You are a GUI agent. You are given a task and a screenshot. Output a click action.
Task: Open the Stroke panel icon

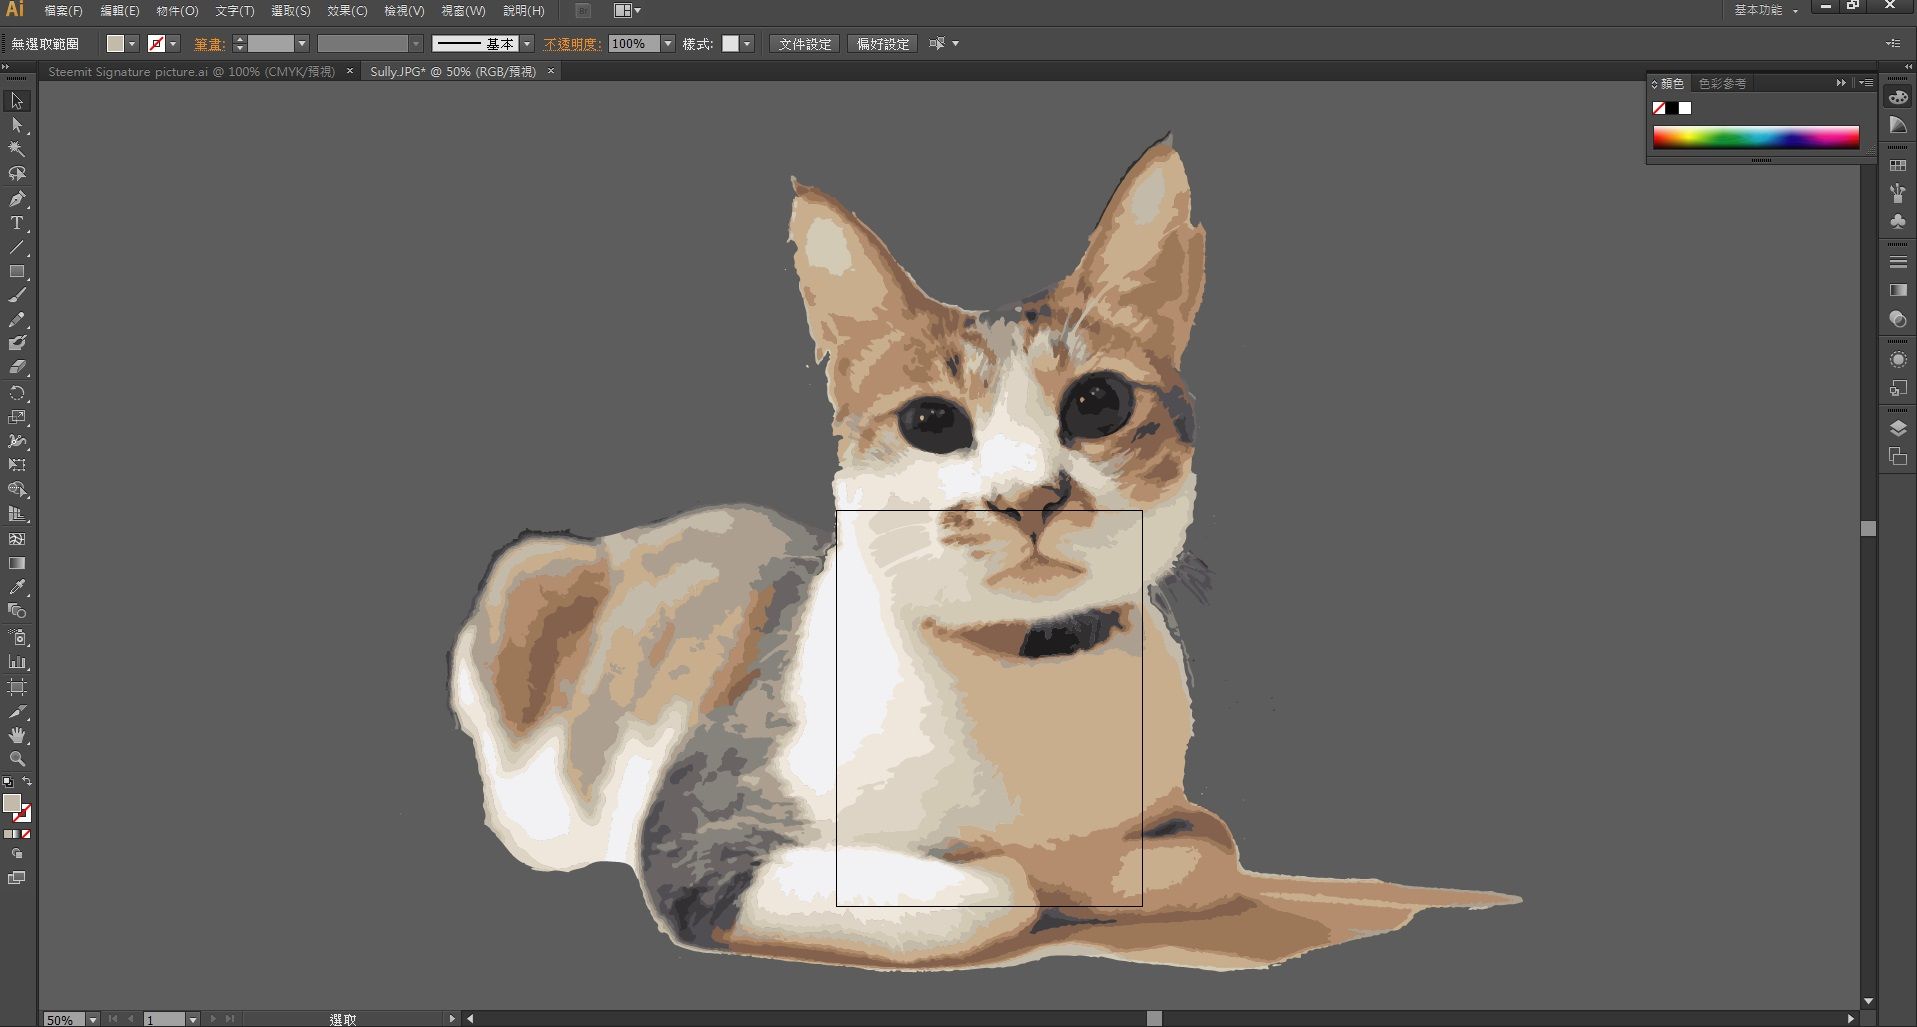pos(1898,262)
